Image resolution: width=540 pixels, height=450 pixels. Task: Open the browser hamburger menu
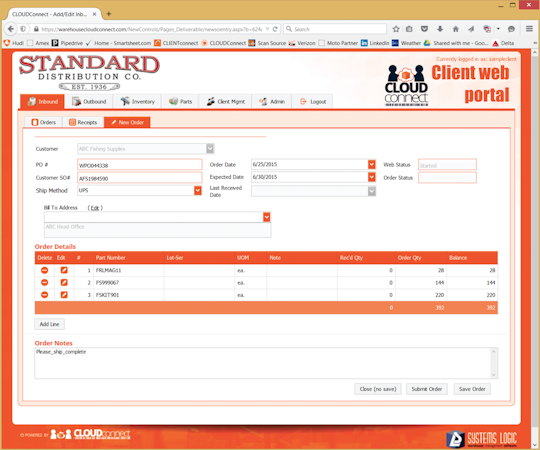[529, 29]
